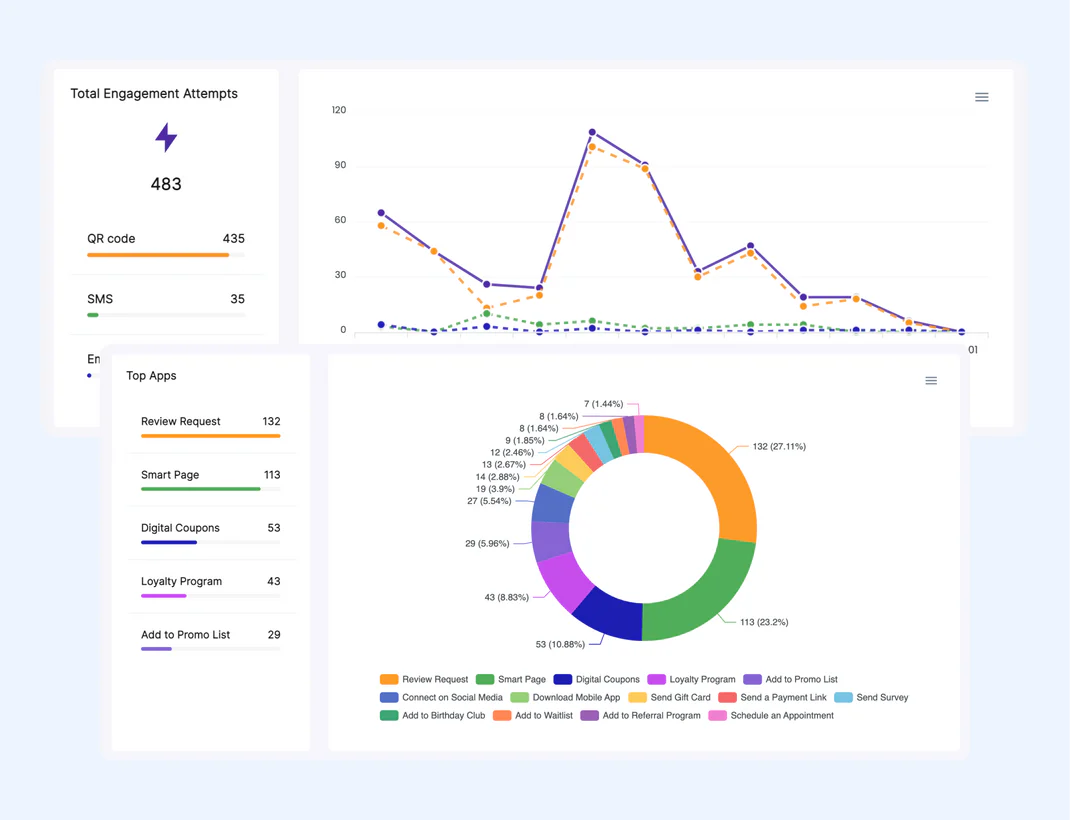Click Connect on Social Media legend icon
Screen dimensions: 1070x820
[x=389, y=697]
